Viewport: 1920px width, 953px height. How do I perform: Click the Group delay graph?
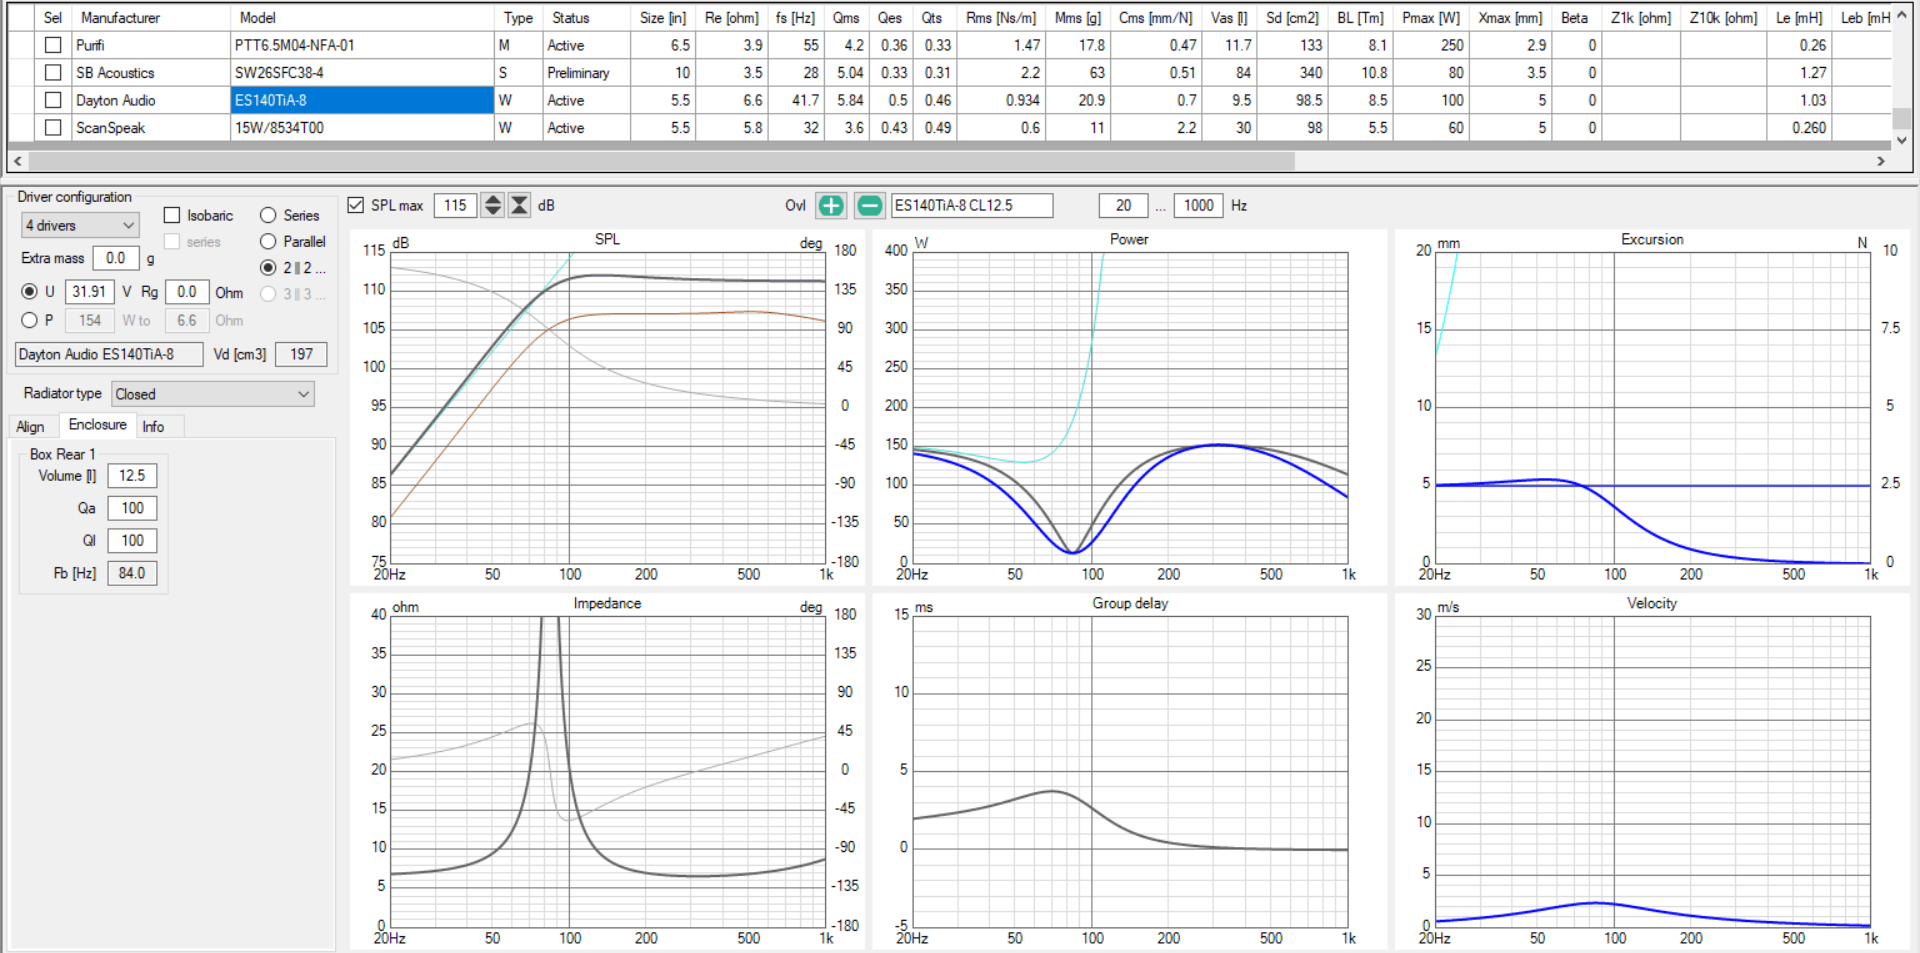[1130, 771]
